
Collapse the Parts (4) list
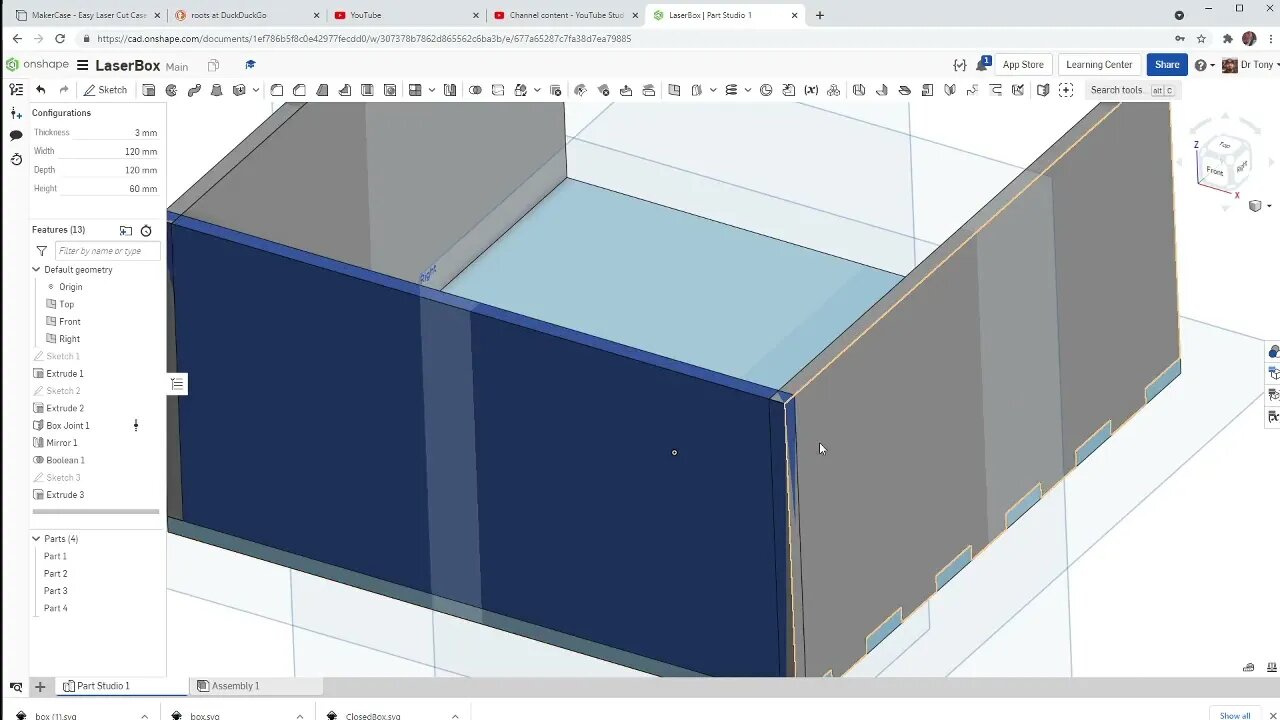pos(36,539)
